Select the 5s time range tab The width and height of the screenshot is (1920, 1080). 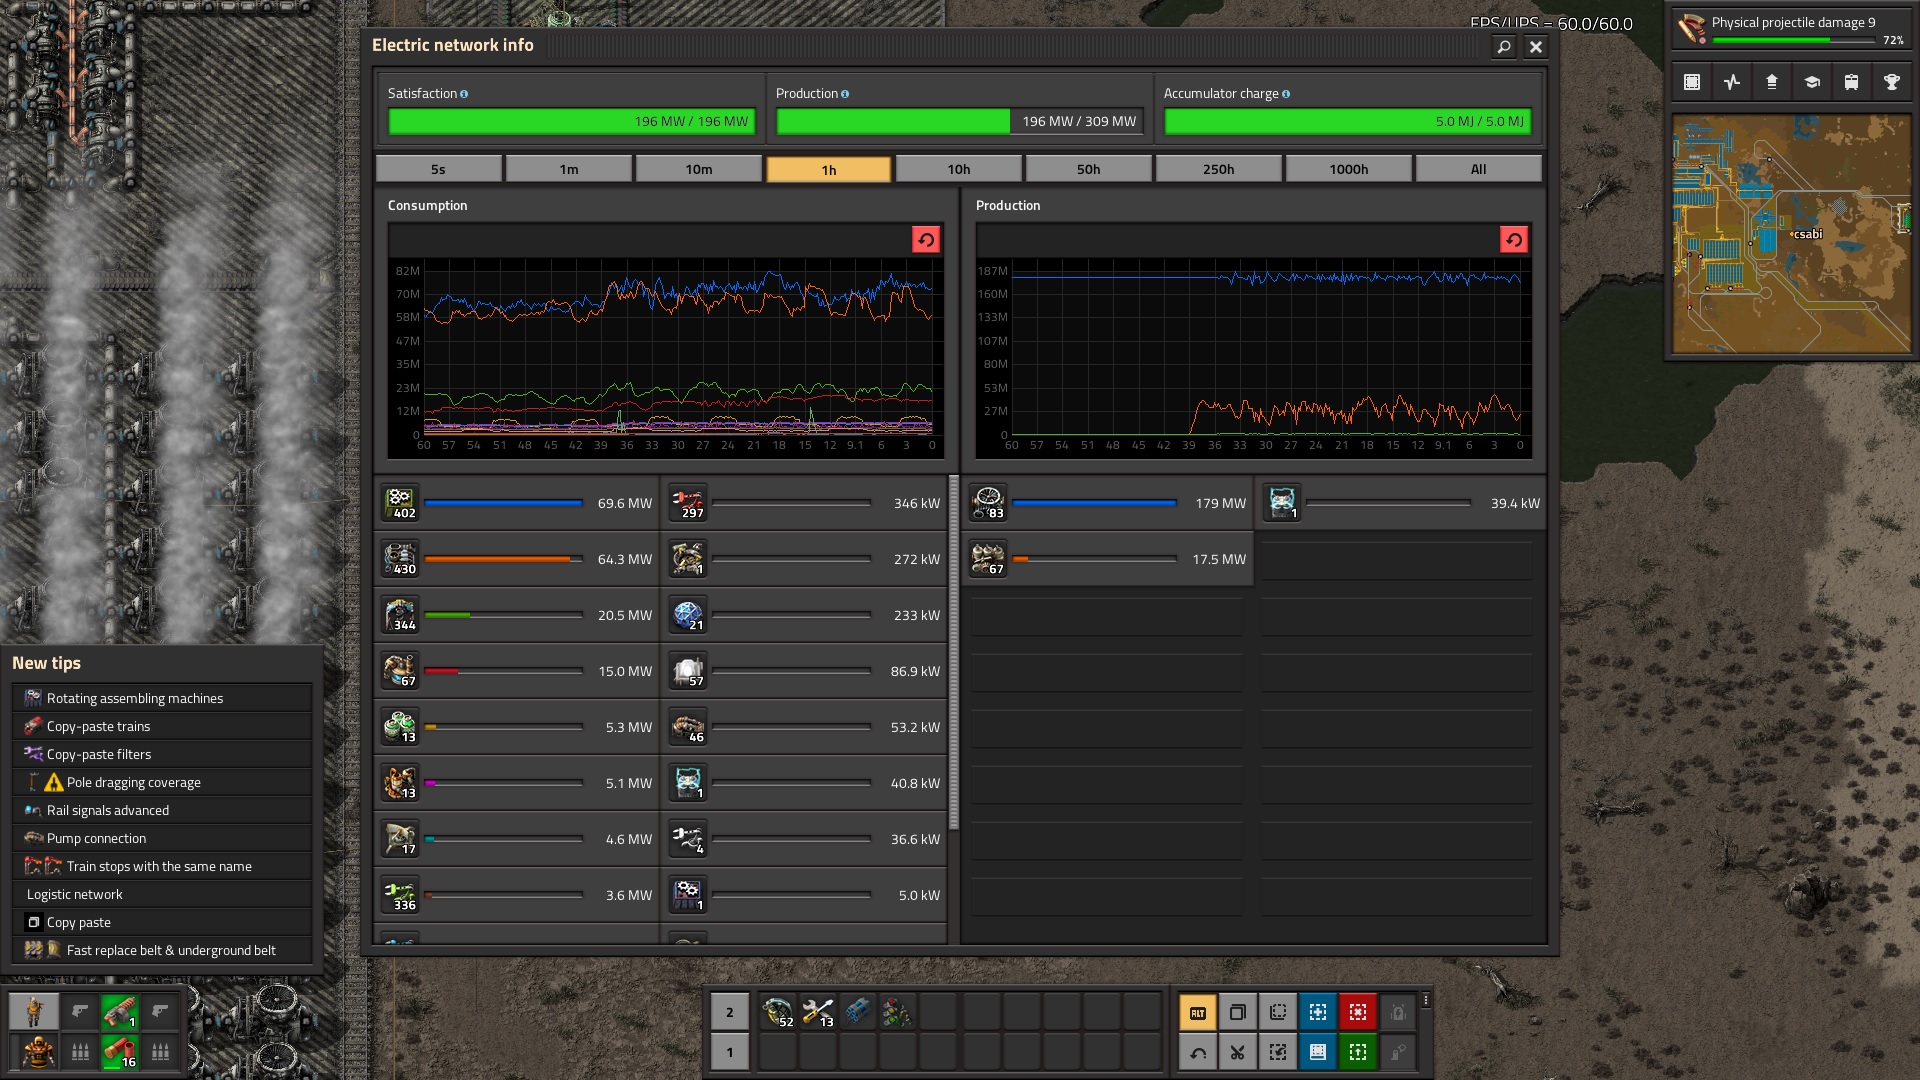(438, 169)
